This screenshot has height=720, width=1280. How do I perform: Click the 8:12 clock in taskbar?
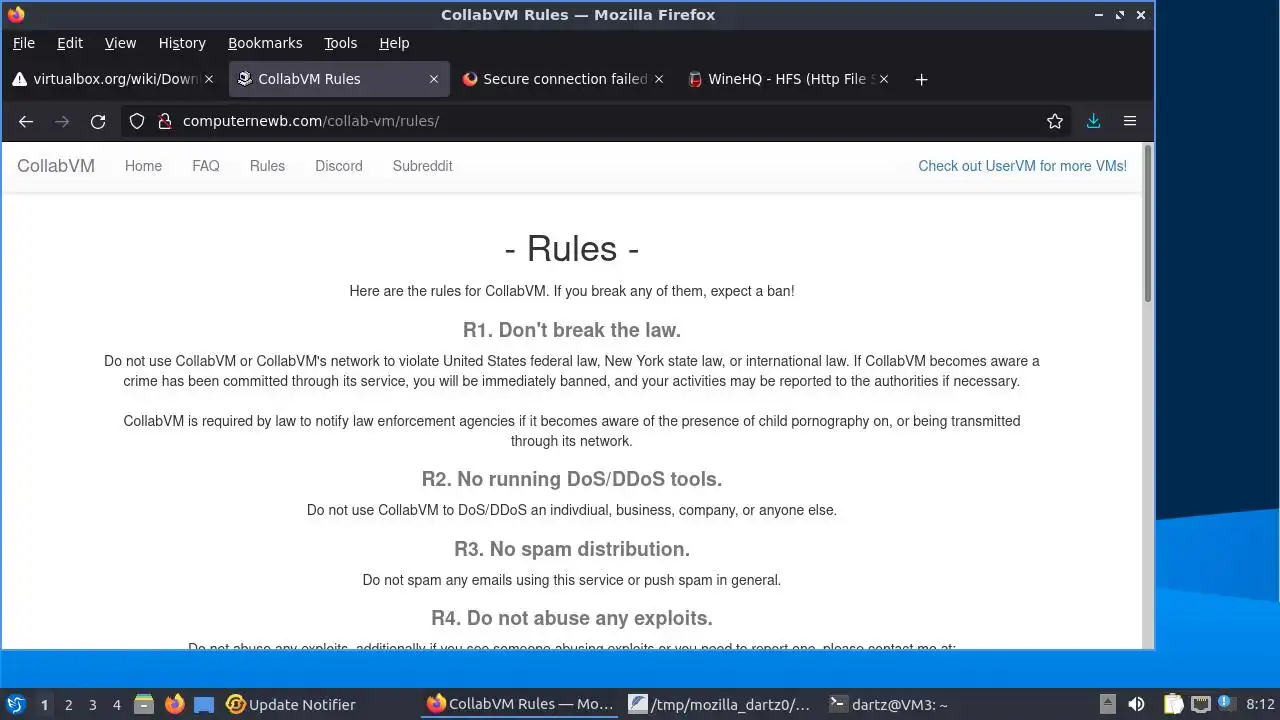(x=1260, y=705)
